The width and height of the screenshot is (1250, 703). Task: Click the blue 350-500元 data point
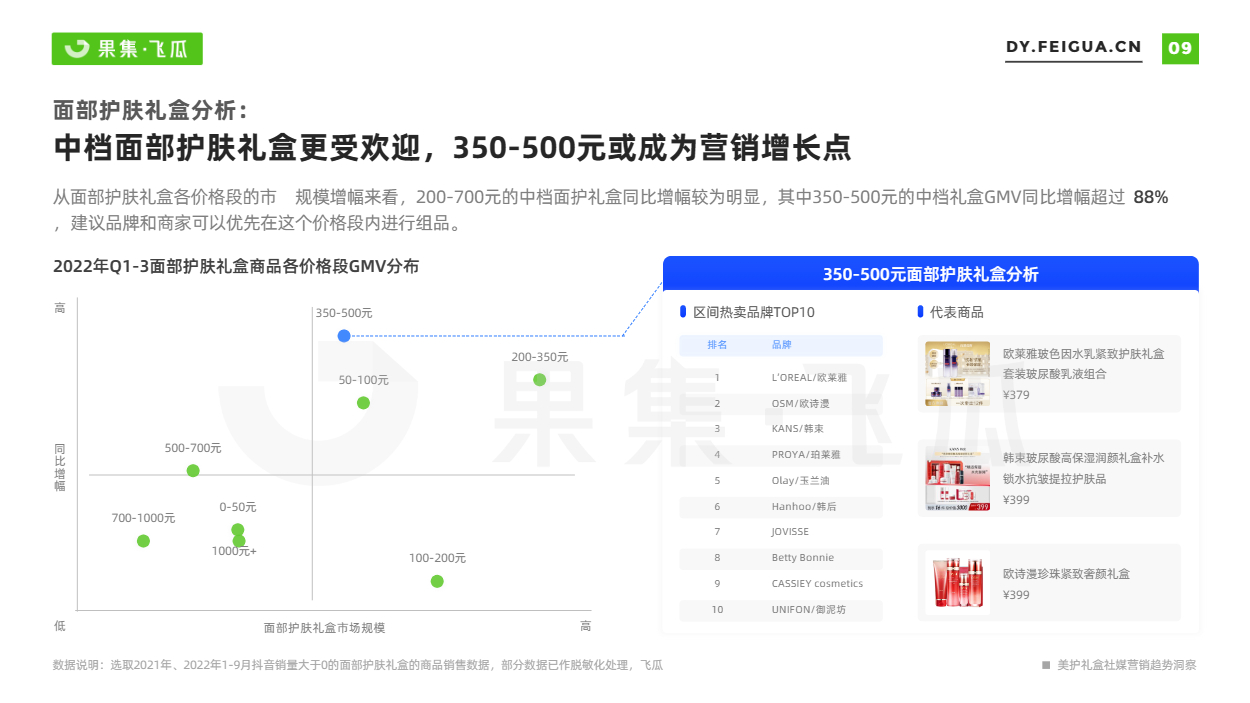(344, 336)
